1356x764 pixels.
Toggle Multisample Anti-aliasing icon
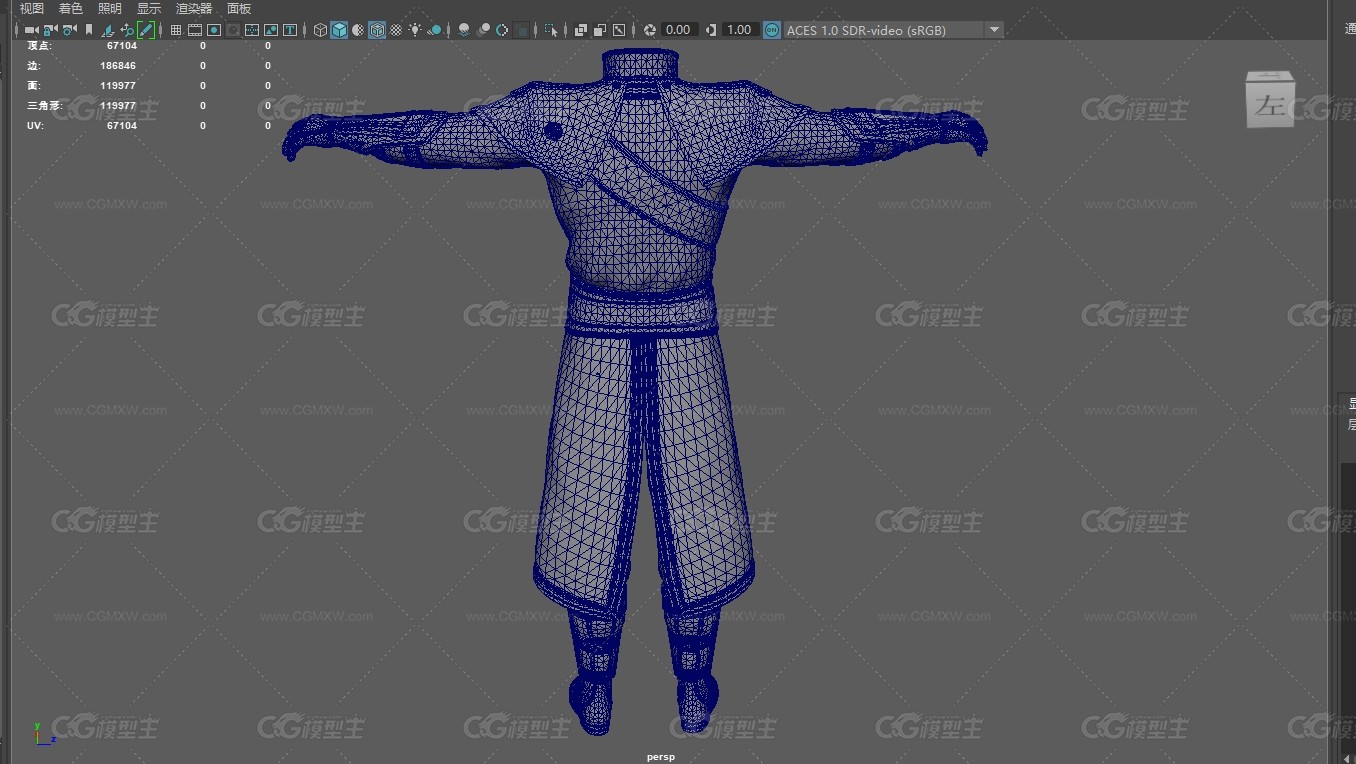pos(502,30)
